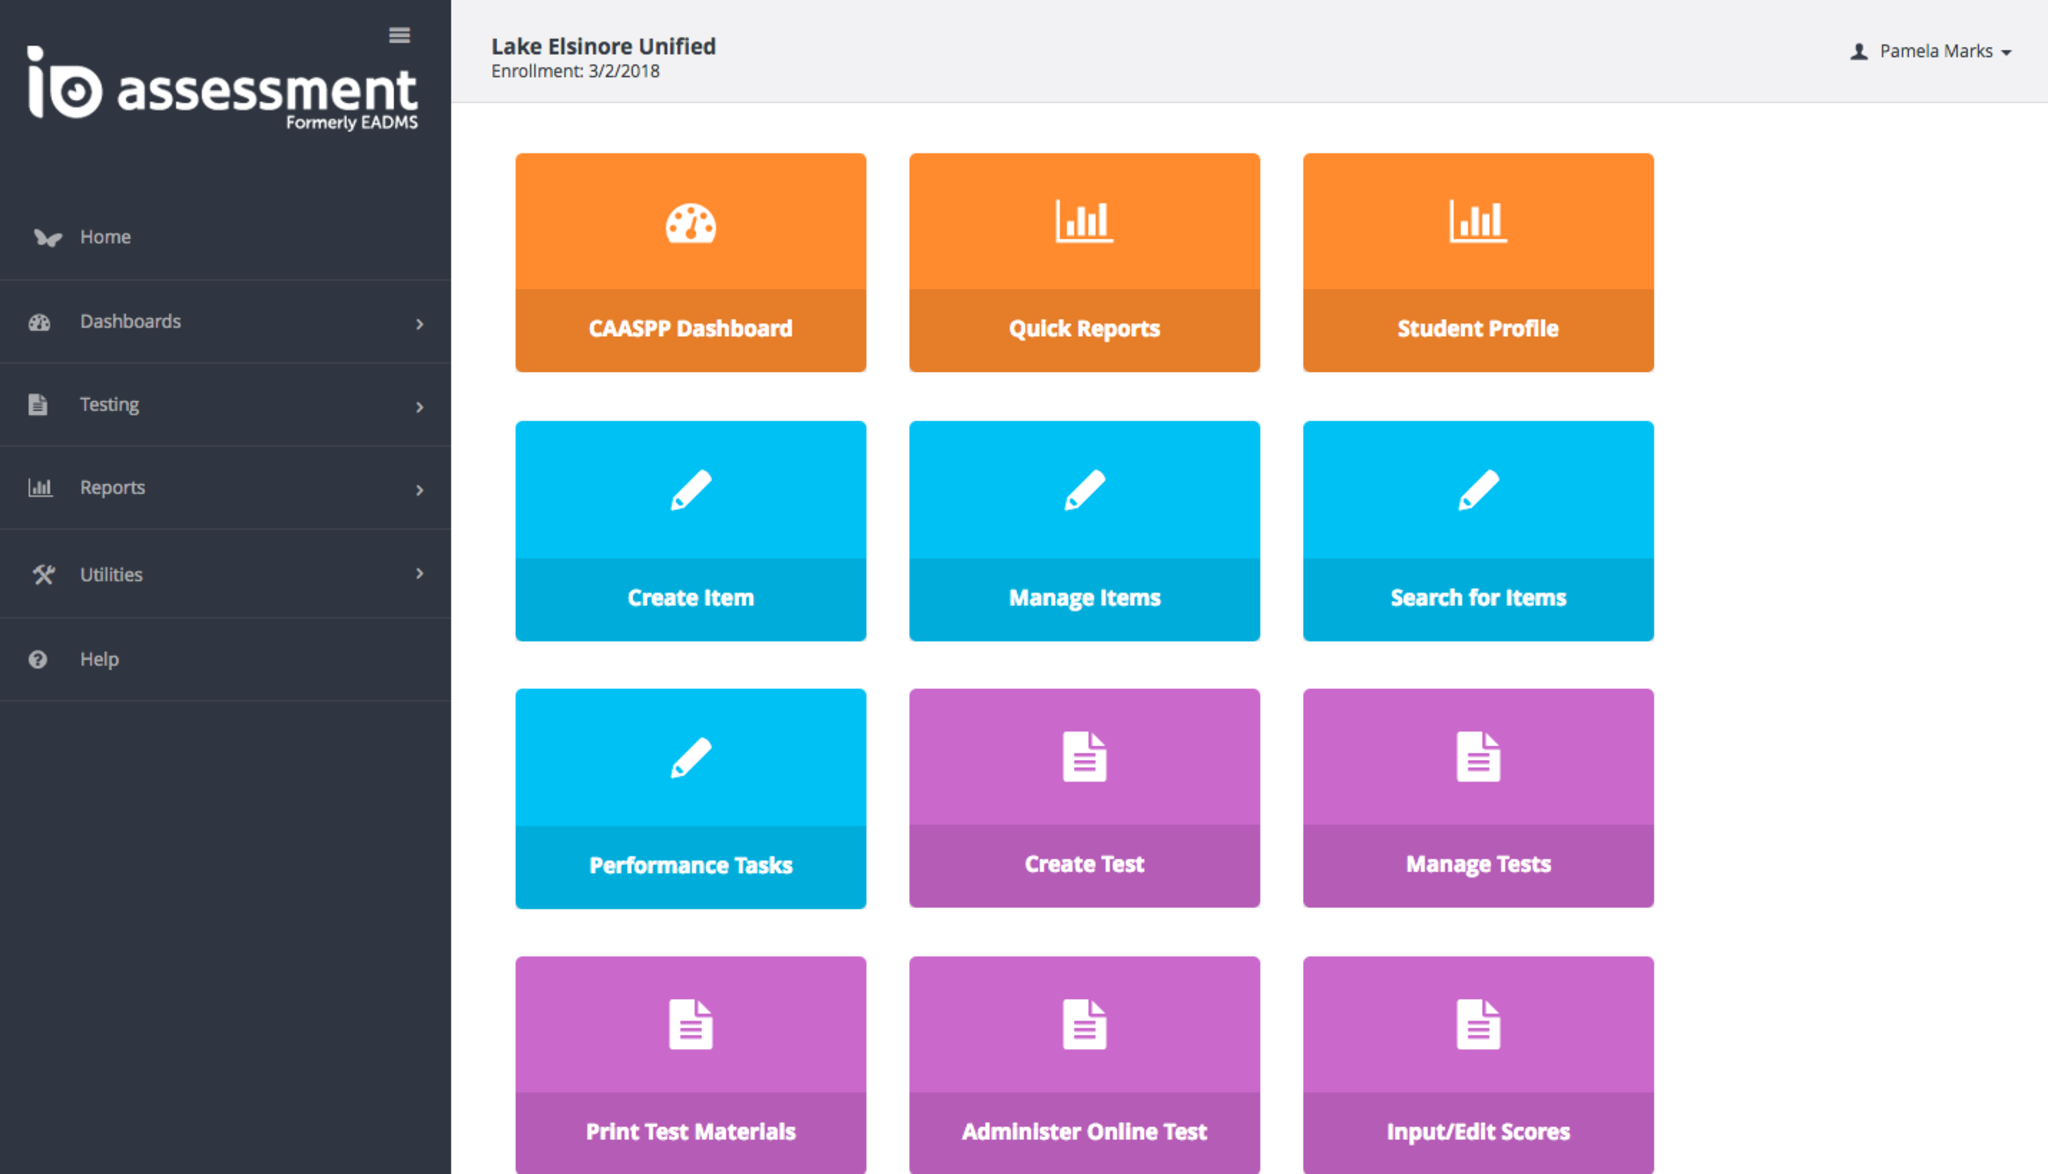The width and height of the screenshot is (2048, 1174).
Task: Click the Create Item pencil icon
Action: click(x=690, y=490)
